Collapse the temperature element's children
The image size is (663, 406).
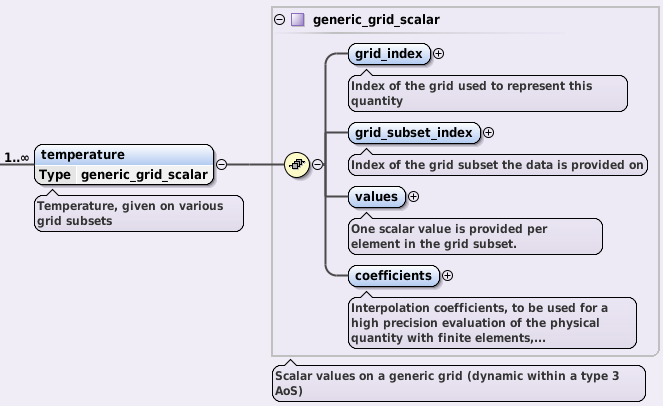tap(221, 165)
